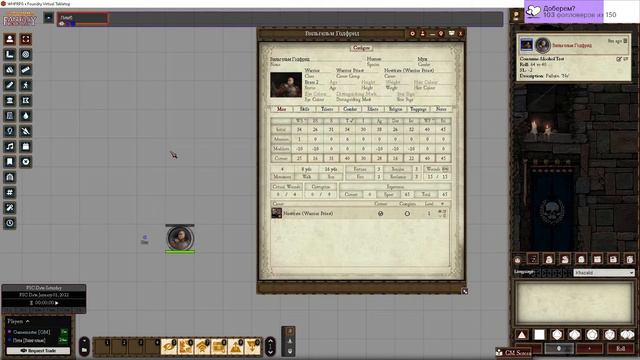Switch to the Effects tab

(373, 109)
